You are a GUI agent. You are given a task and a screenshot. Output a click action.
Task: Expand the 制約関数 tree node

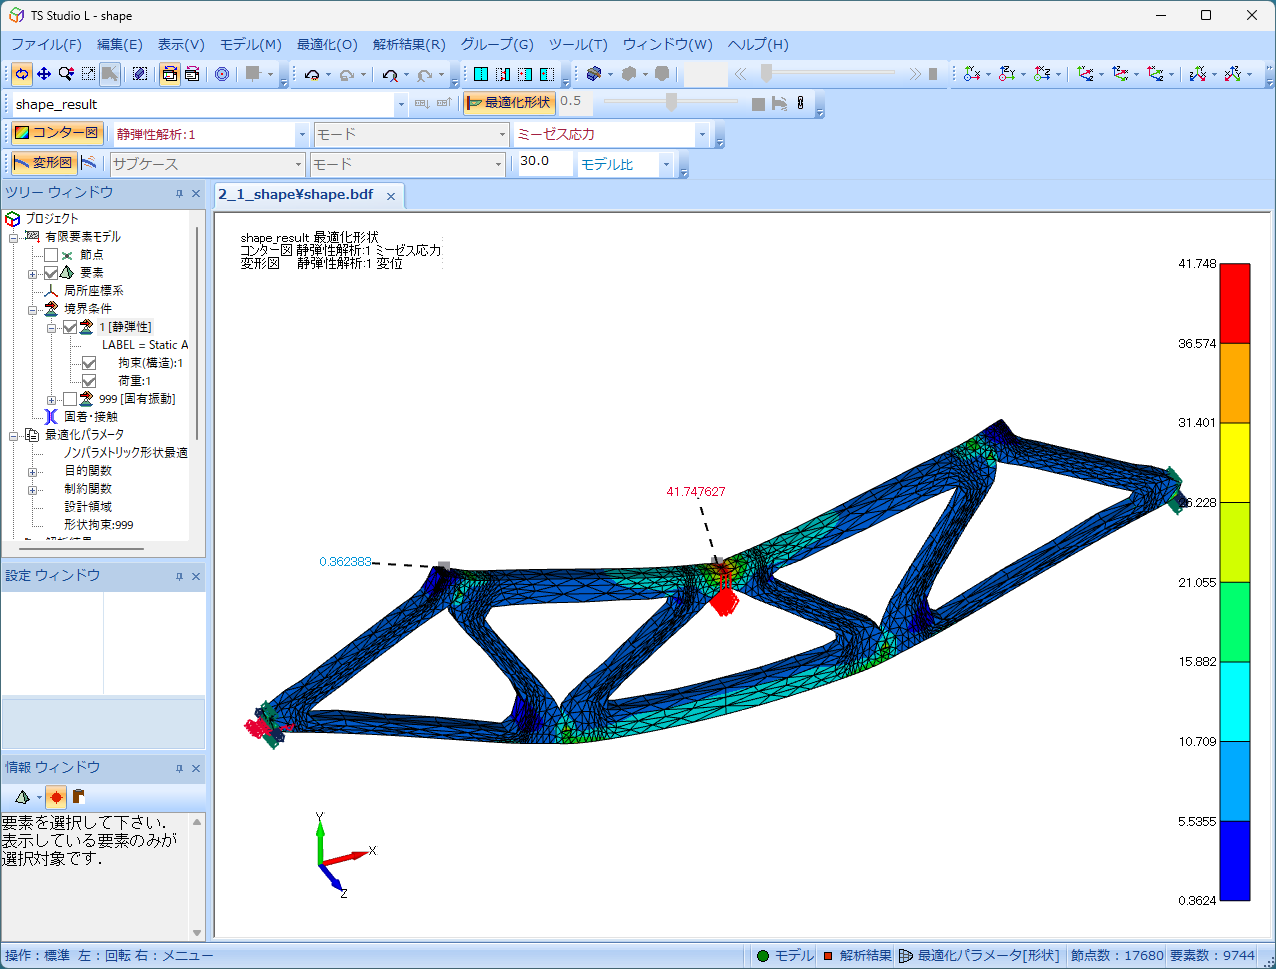point(32,489)
